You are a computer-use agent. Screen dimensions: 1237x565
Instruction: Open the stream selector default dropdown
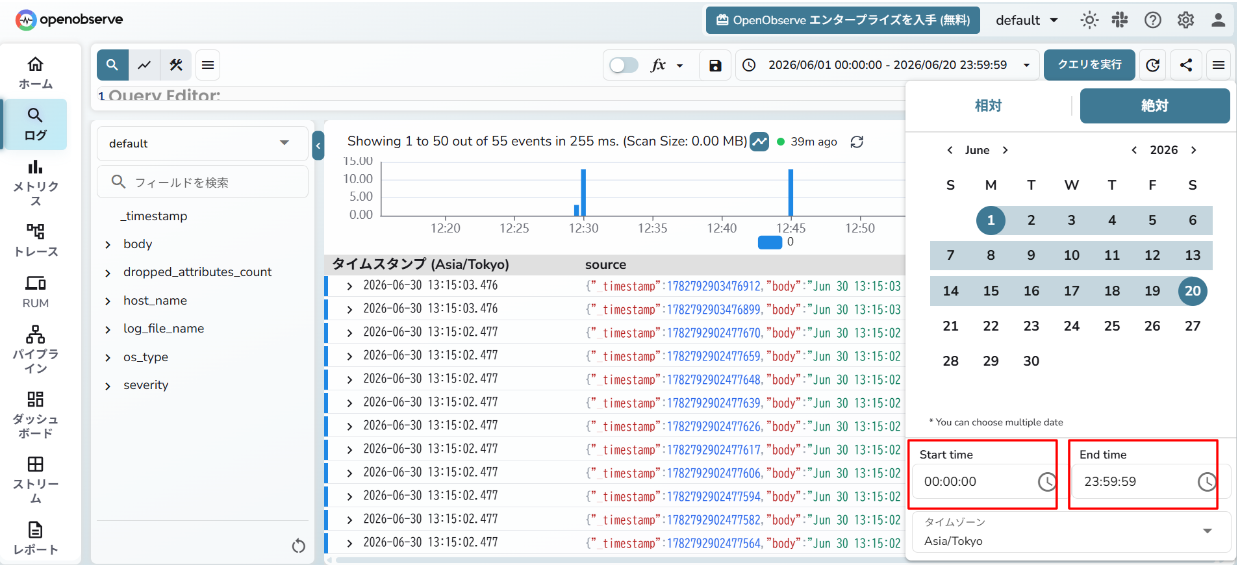point(202,143)
